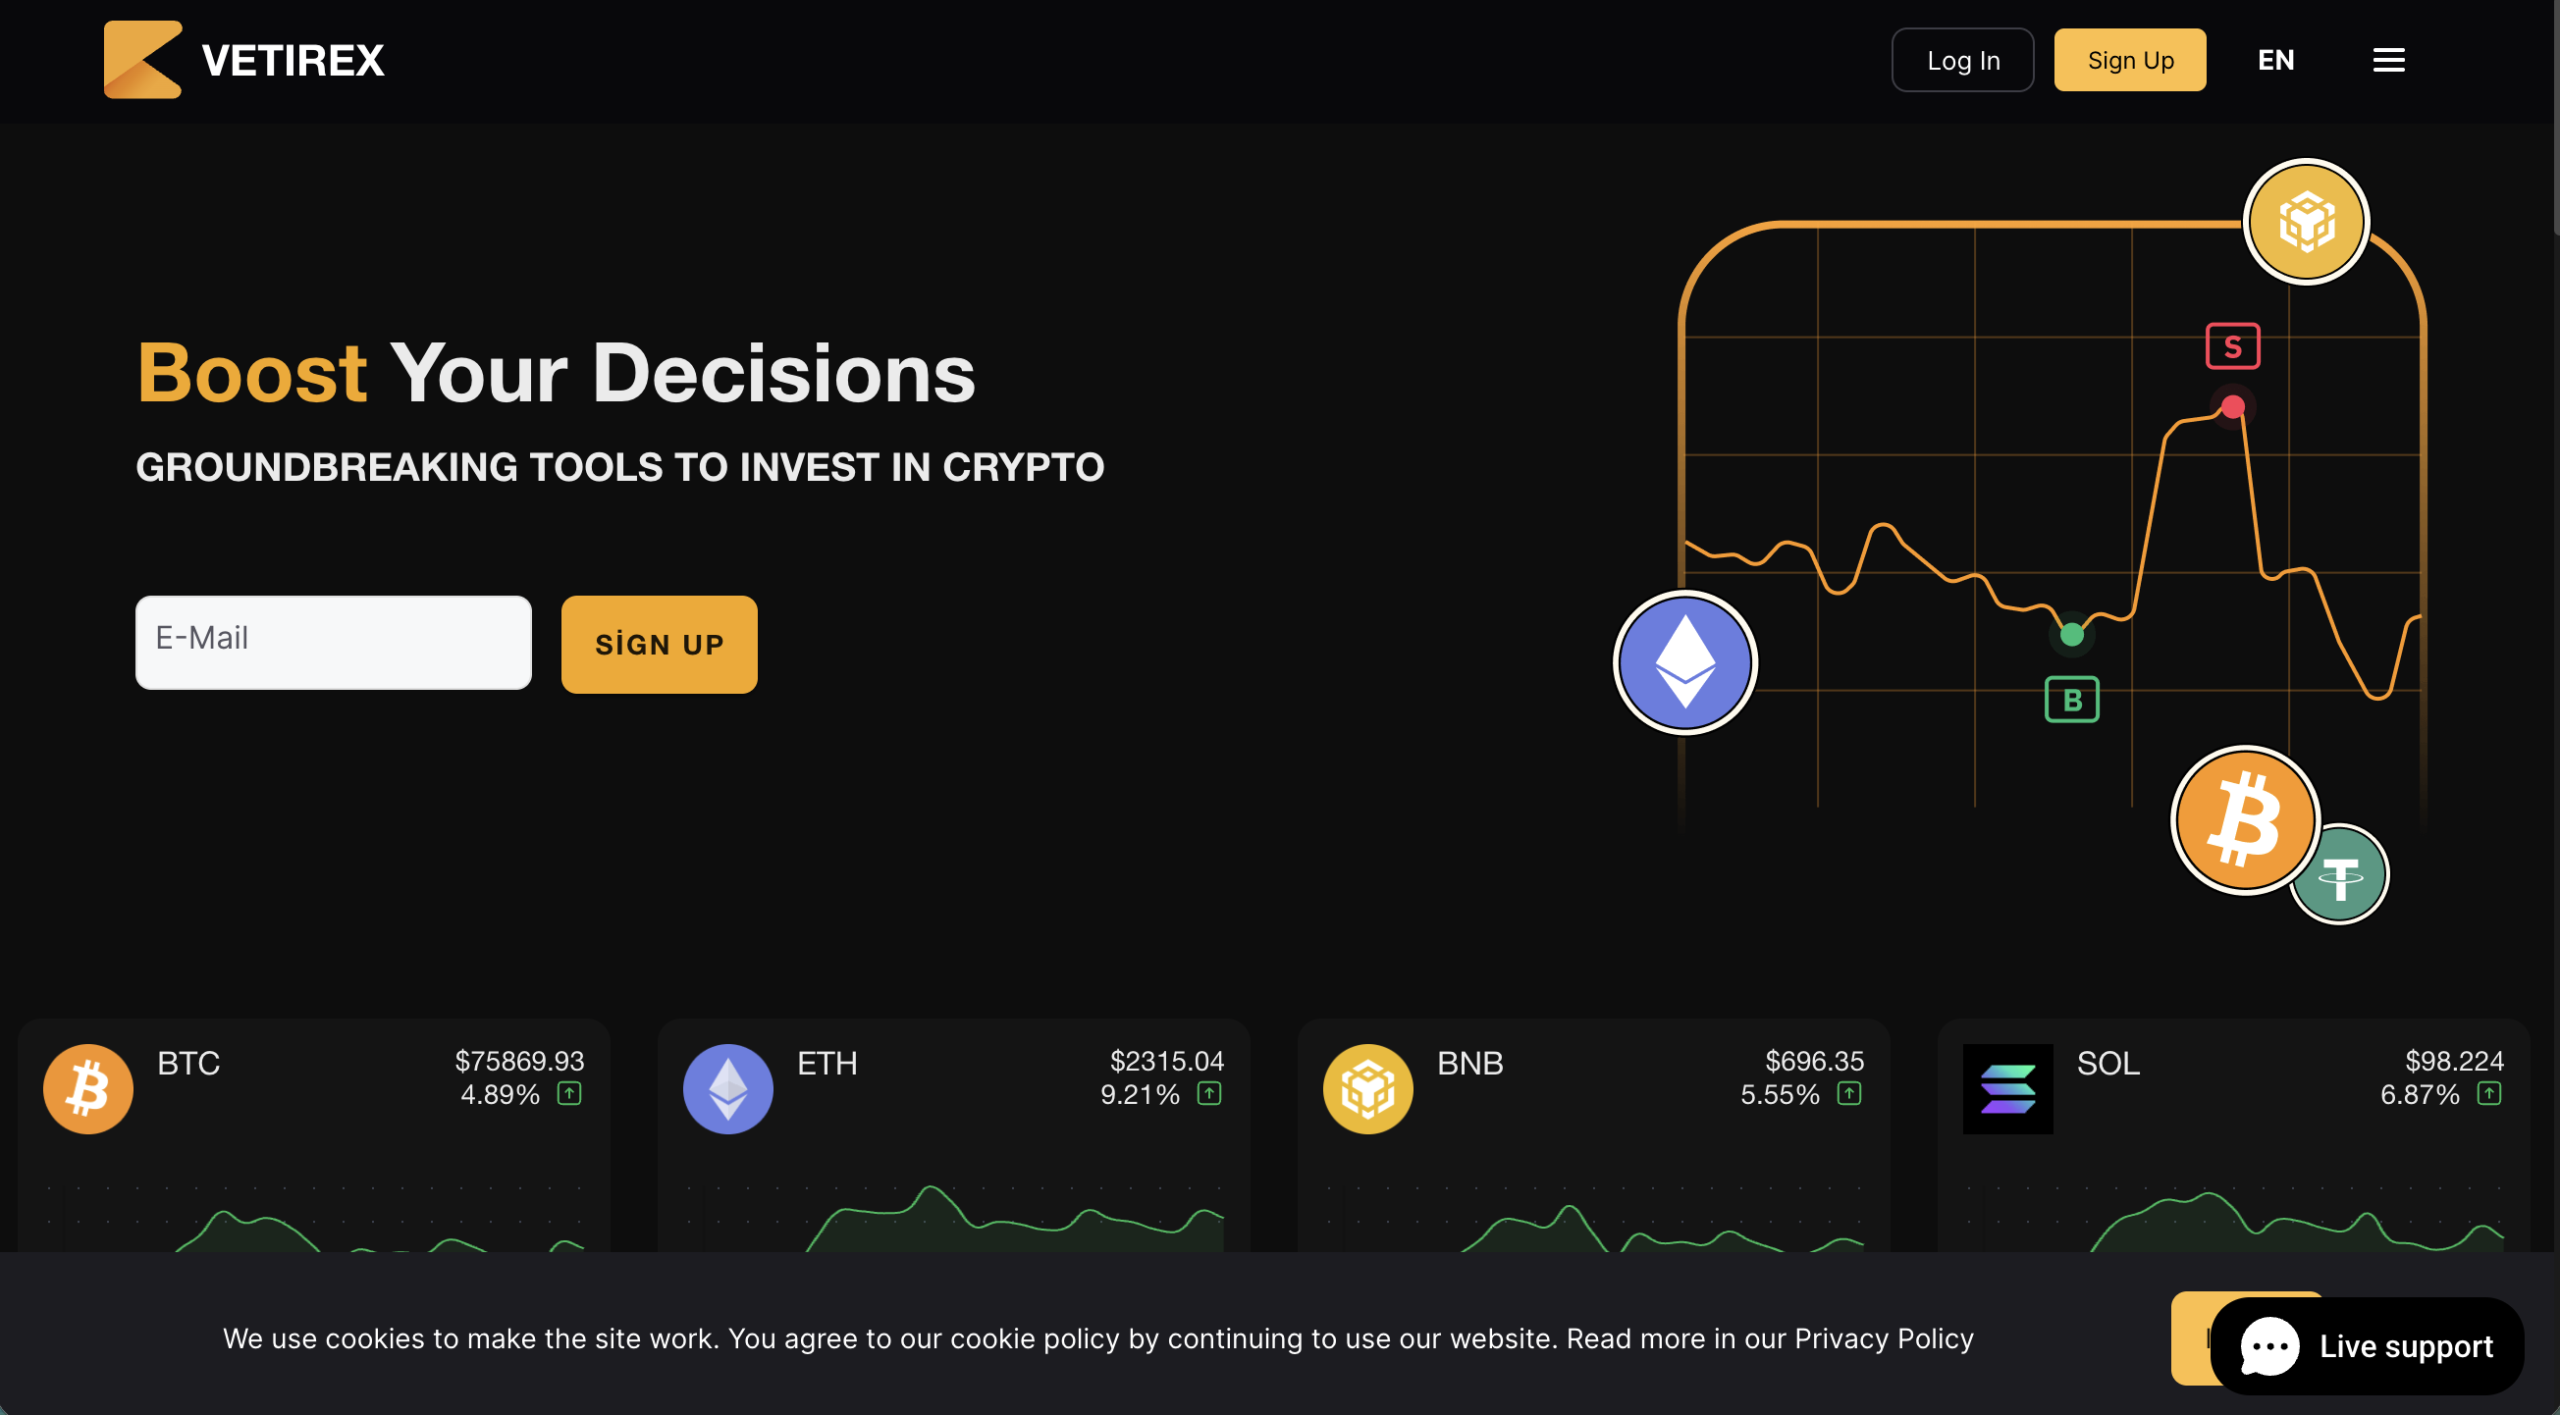This screenshot has height=1415, width=2560.
Task: Open the hamburger navigation menu
Action: 2389,59
